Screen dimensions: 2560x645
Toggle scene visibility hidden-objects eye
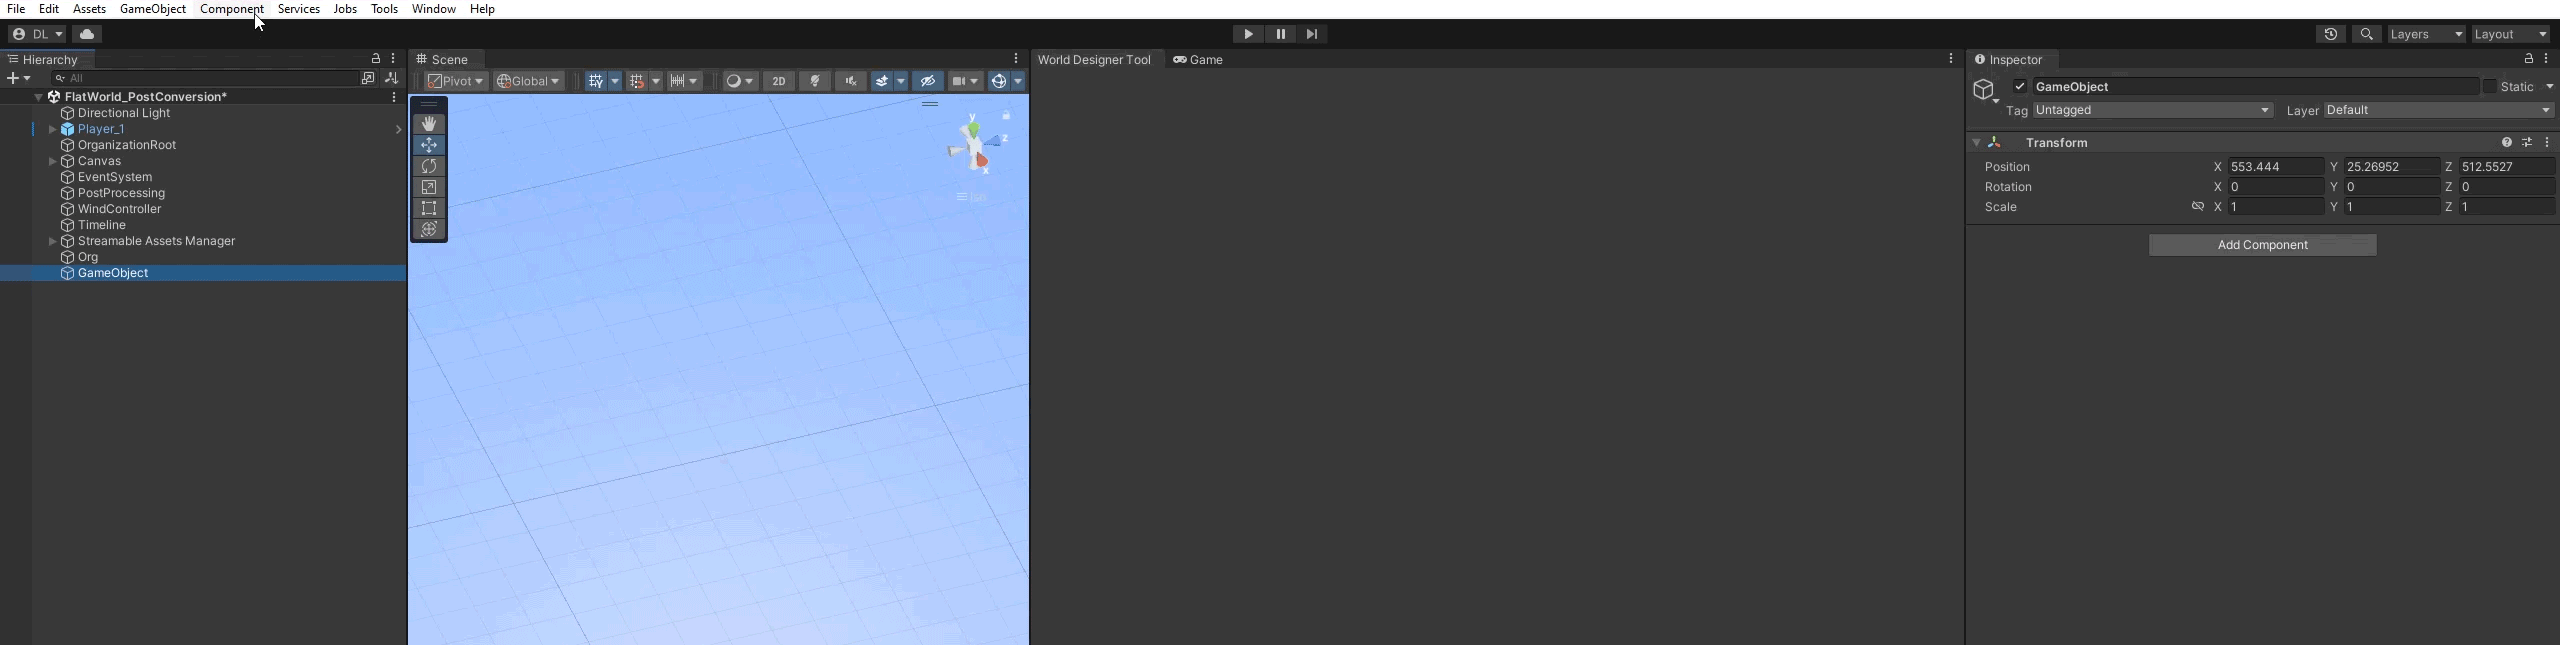tap(927, 81)
